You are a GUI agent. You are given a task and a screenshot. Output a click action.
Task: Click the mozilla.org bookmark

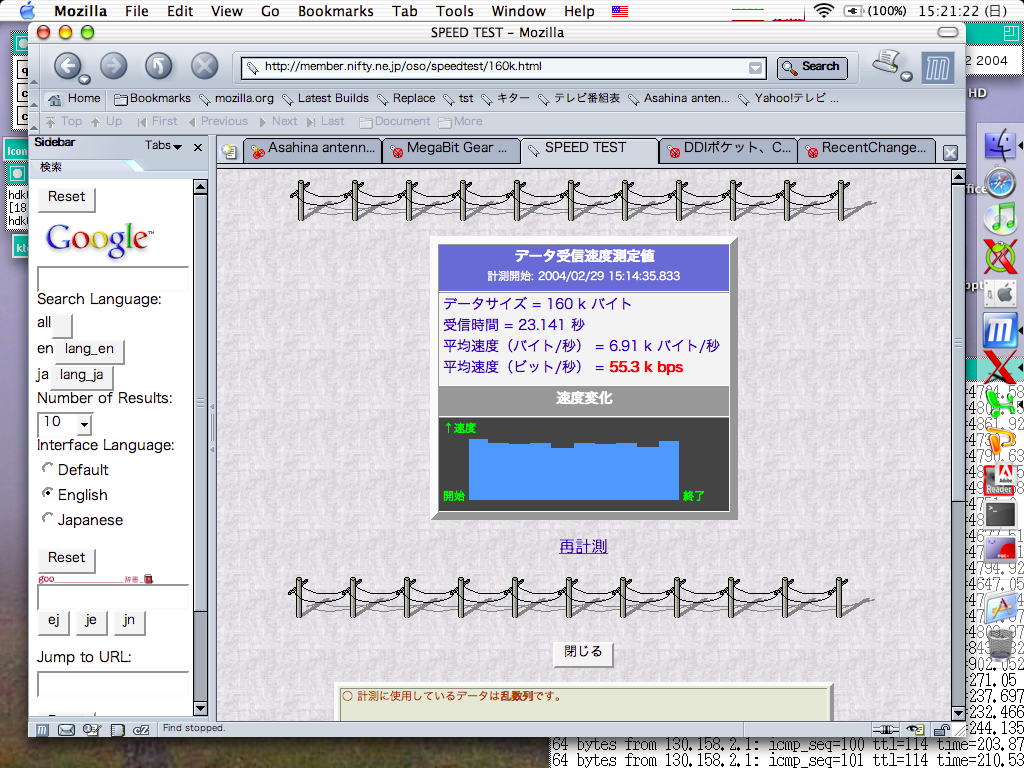[x=236, y=99]
